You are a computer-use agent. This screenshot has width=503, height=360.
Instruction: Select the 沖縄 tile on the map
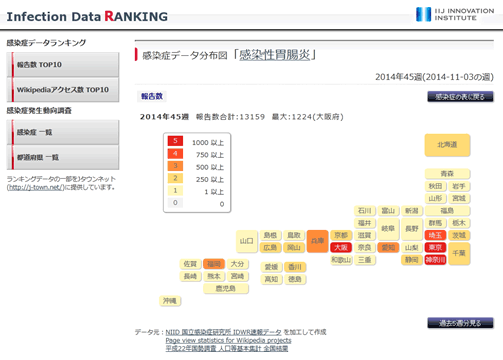(x=170, y=301)
